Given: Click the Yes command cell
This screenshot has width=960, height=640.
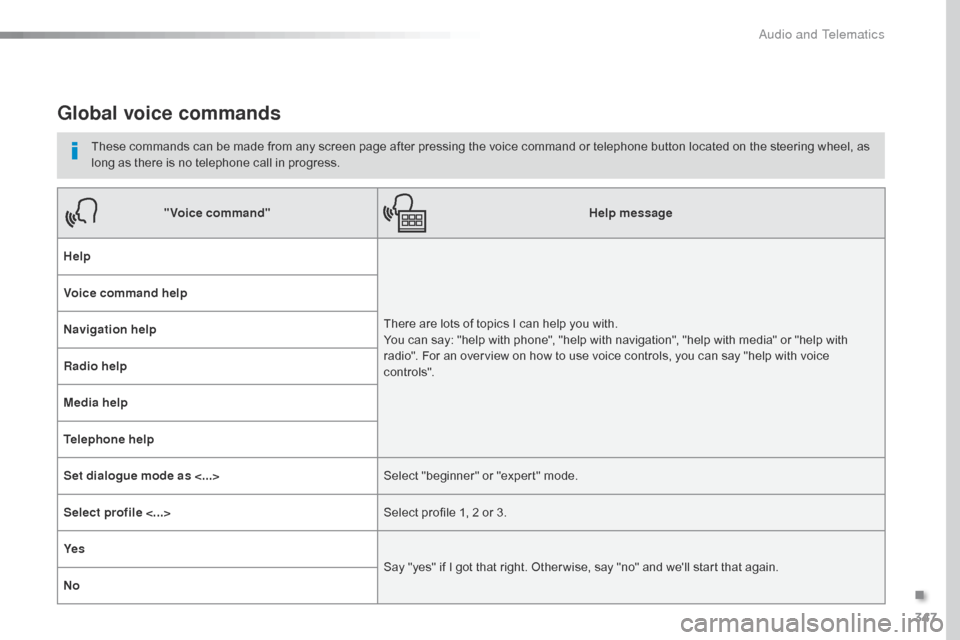Looking at the screenshot, I should pyautogui.click(x=74, y=549).
